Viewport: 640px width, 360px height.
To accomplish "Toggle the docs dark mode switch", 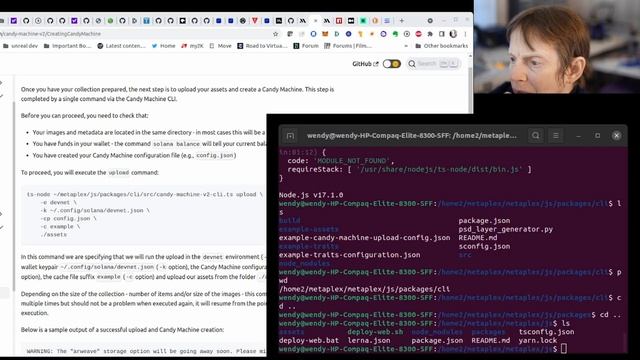I will (391, 64).
